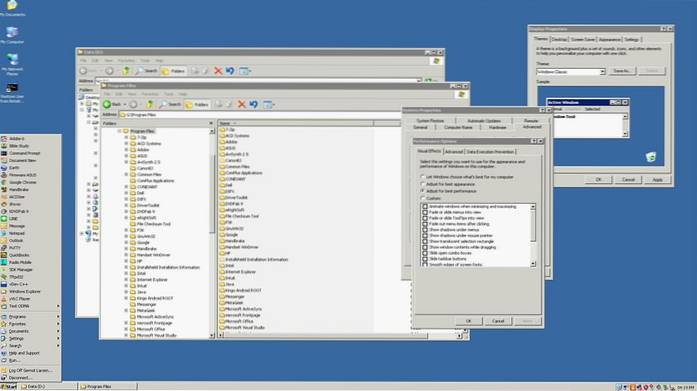
Task: Click Recycle Bin icon in theme sample preview
Action: [x=651, y=156]
